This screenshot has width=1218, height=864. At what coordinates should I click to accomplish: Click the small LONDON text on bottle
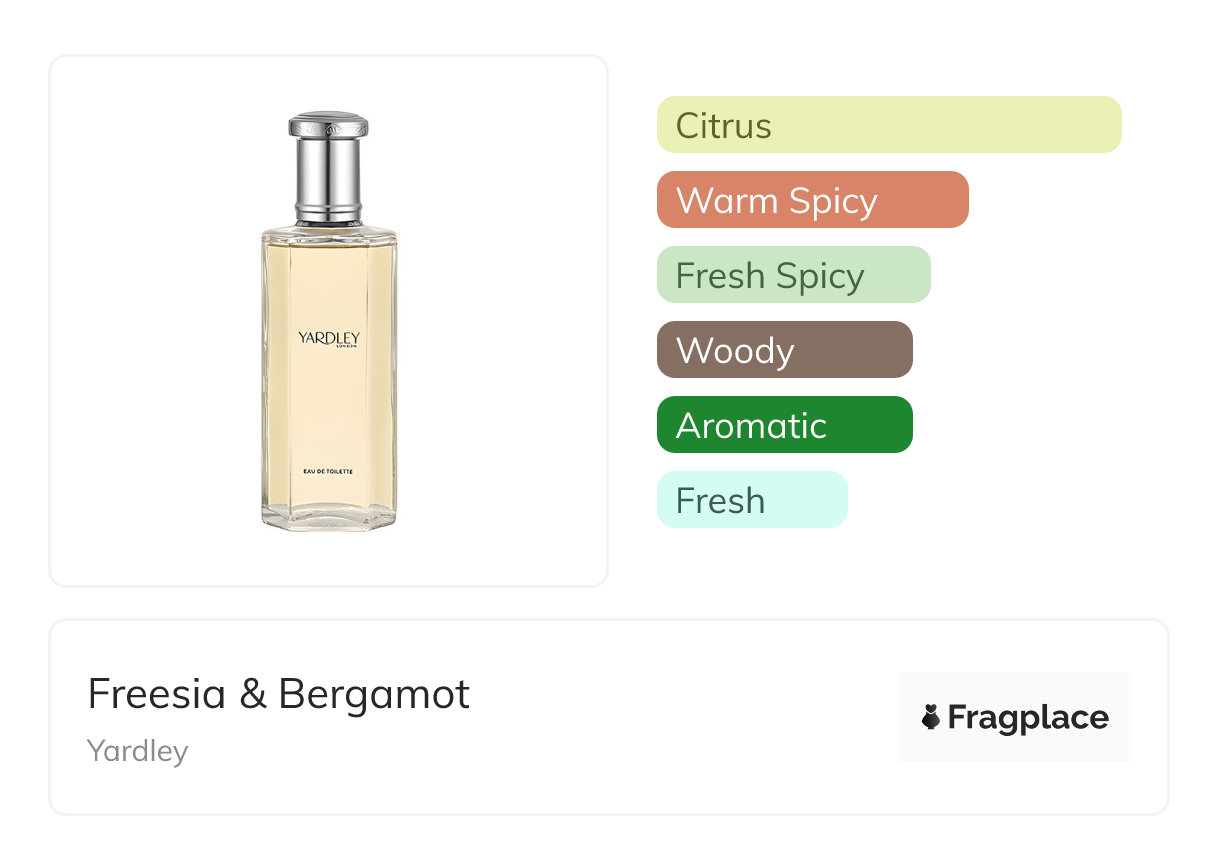point(346,346)
